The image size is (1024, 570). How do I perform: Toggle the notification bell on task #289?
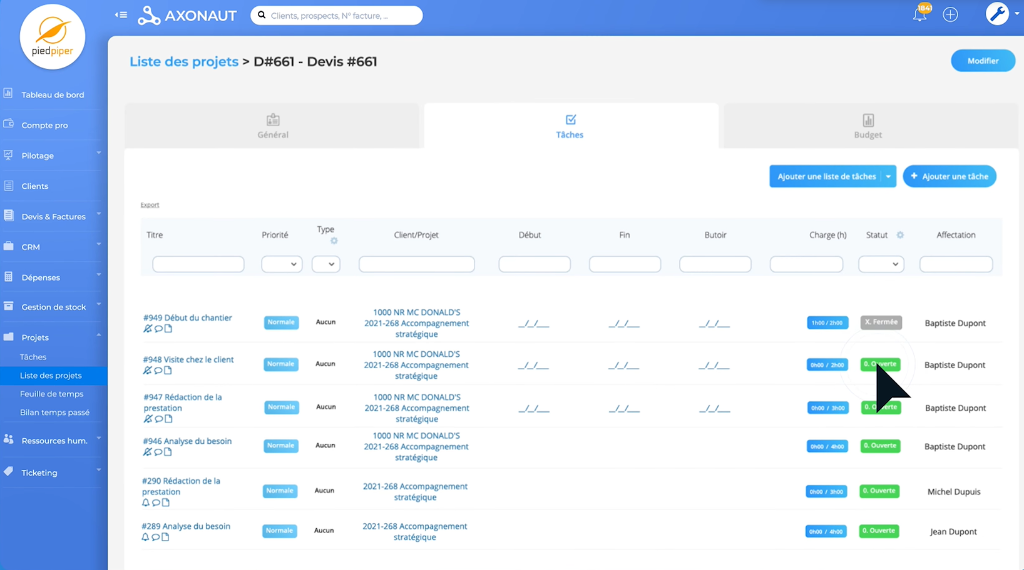point(146,537)
